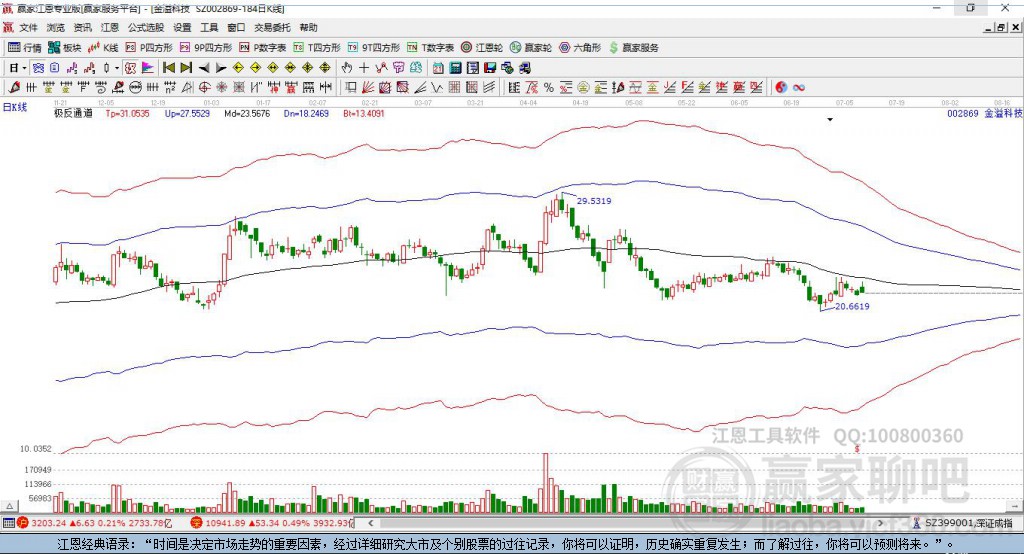The width and height of the screenshot is (1024, 554).
Task: Select the red pencil drawing tool
Action: 14,88
